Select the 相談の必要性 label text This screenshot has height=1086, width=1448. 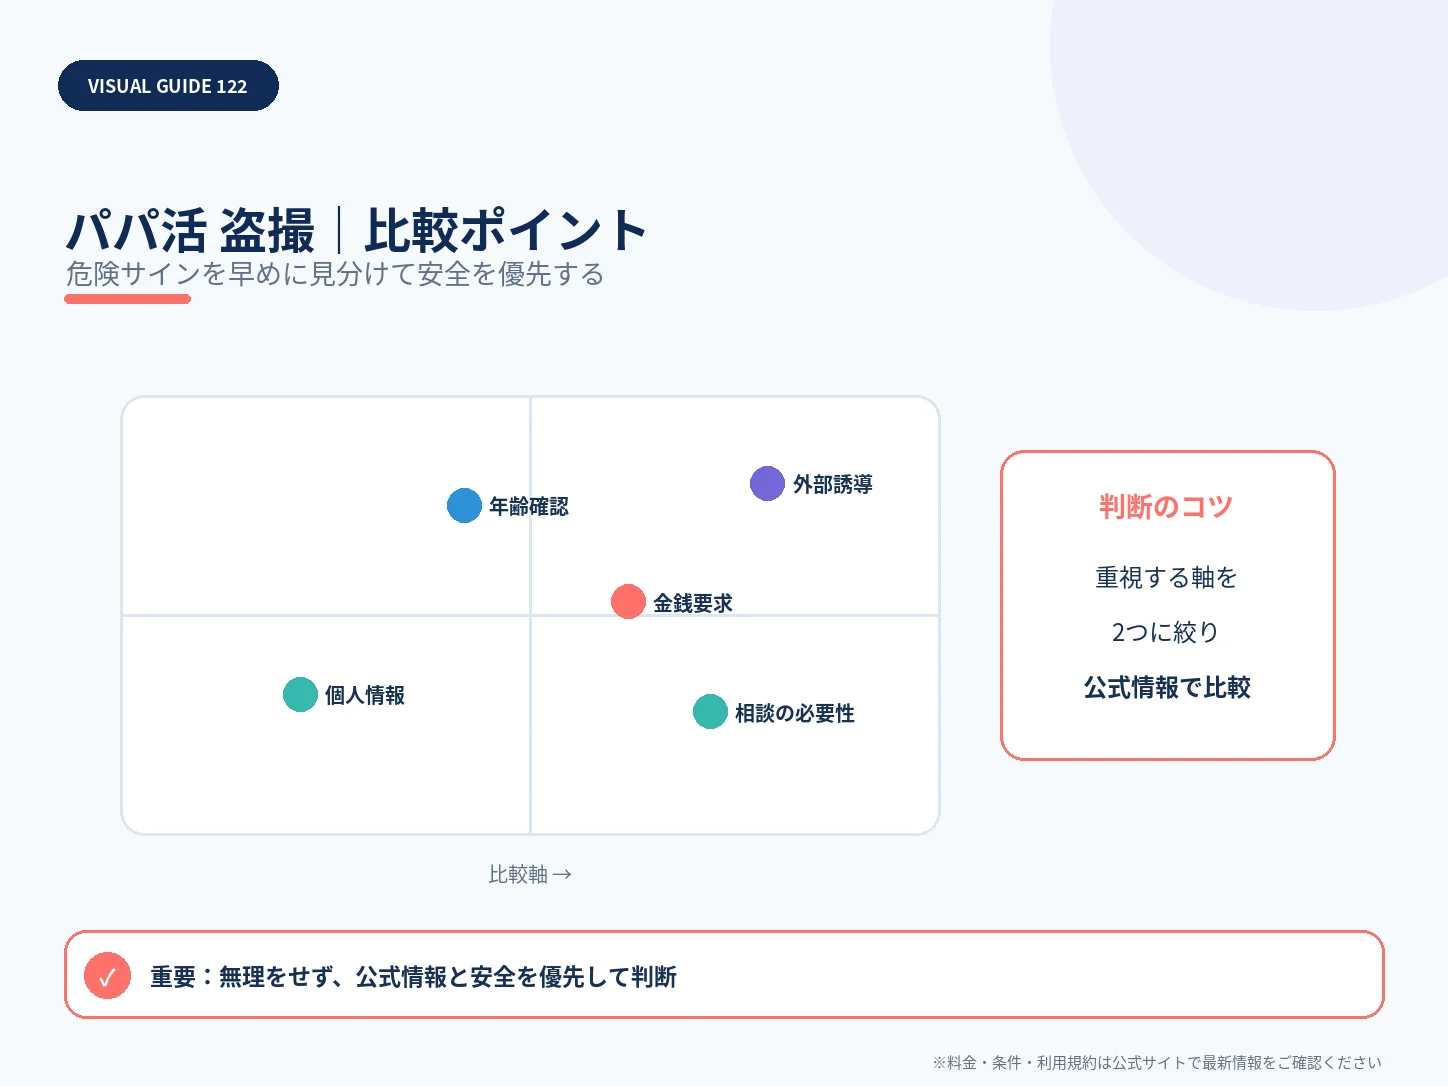(795, 713)
